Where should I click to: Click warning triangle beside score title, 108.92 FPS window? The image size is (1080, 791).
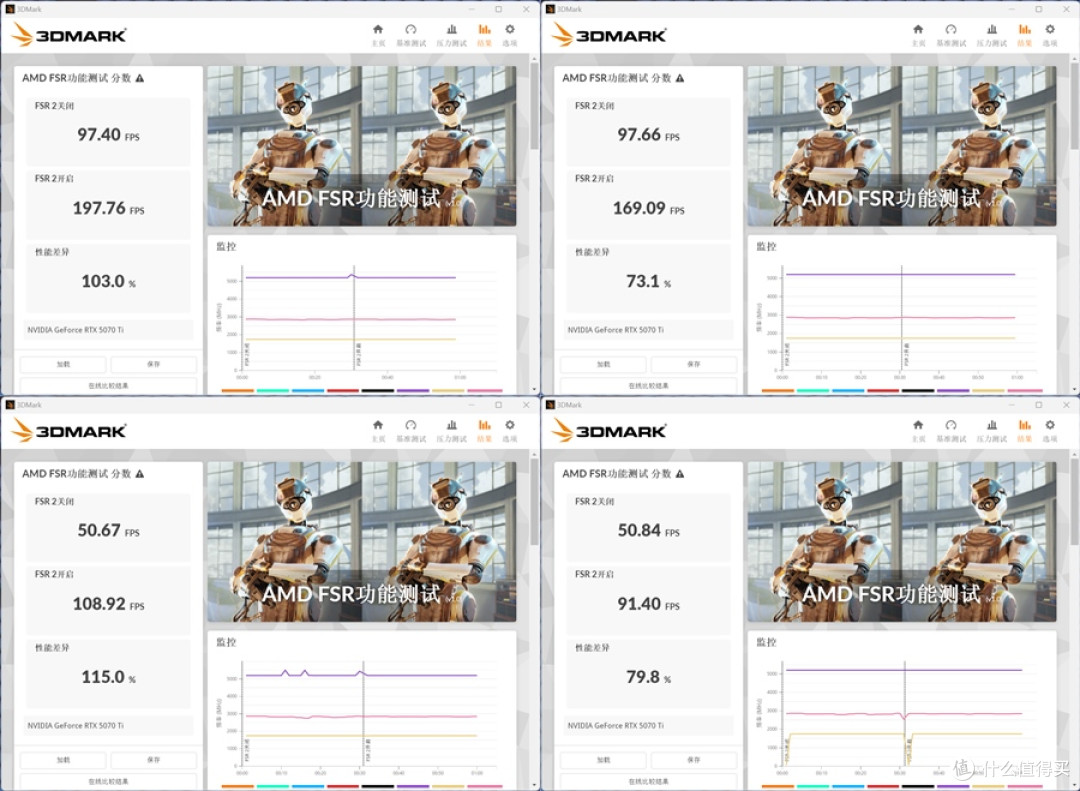click(140, 473)
